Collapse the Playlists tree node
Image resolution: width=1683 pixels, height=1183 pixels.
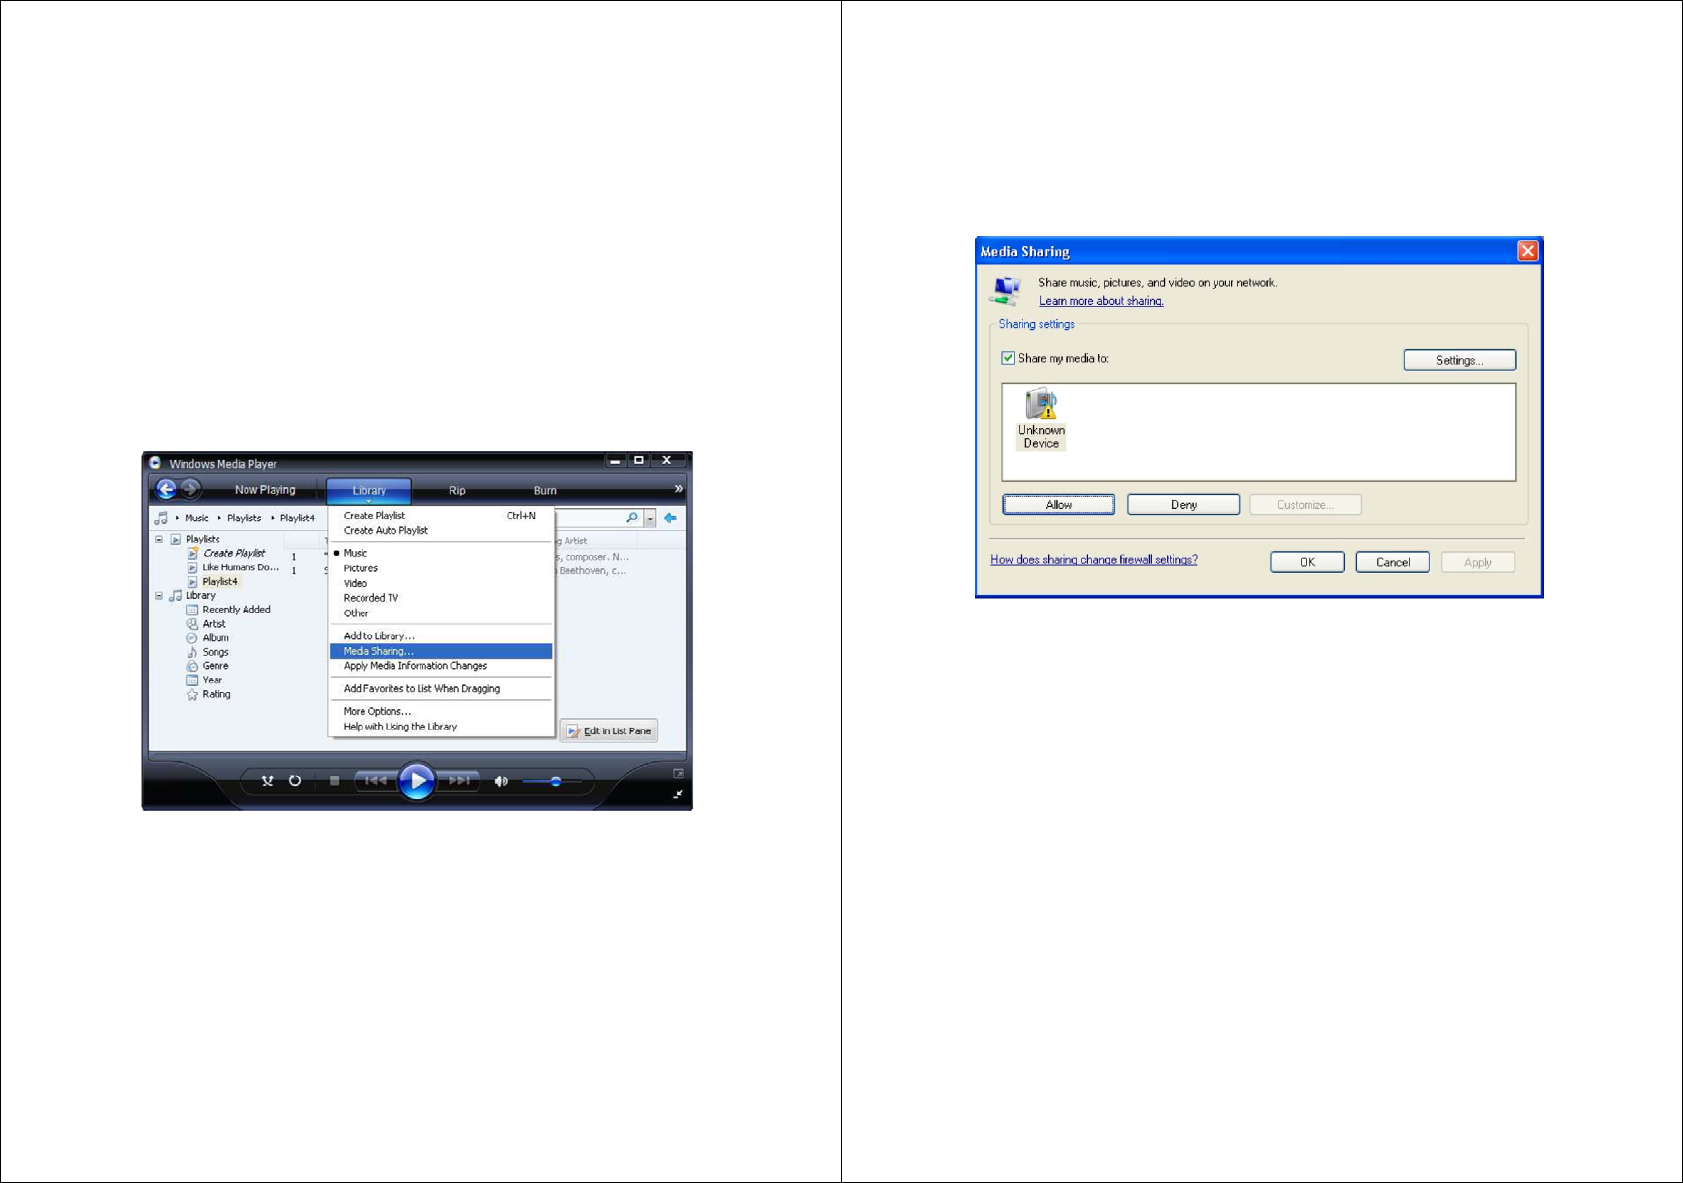point(159,539)
